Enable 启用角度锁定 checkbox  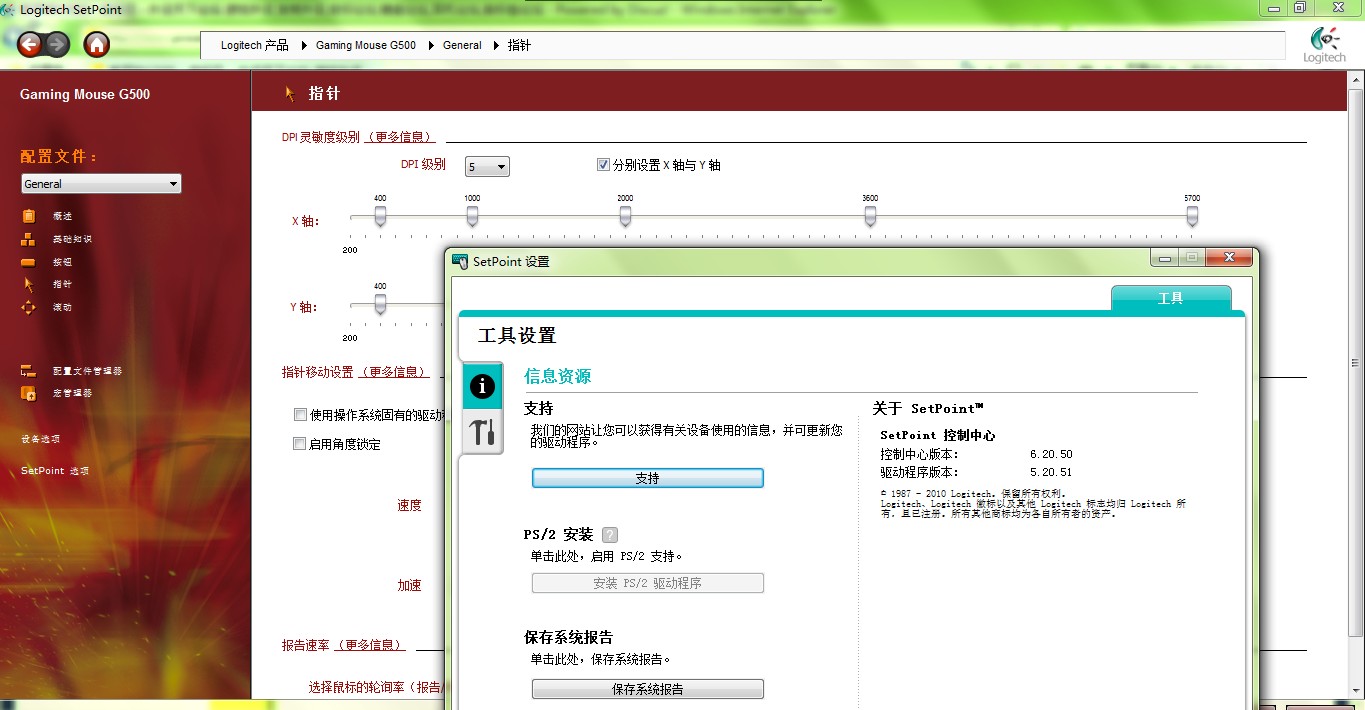pos(300,444)
